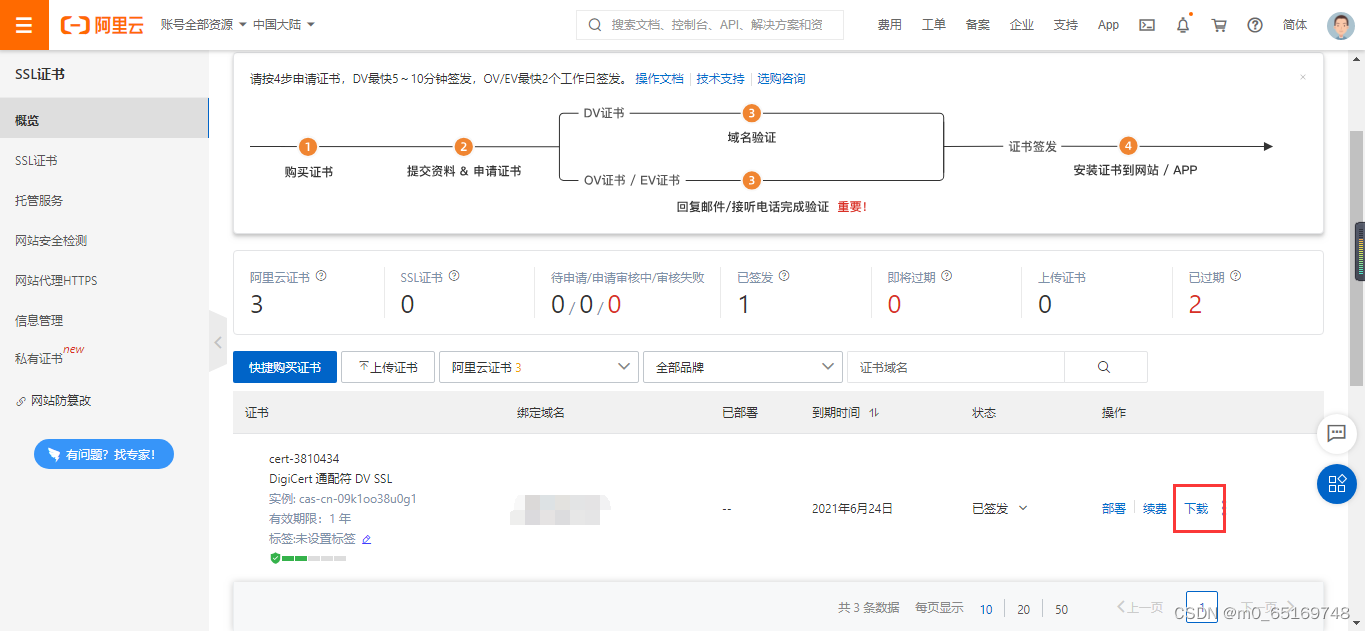The height and width of the screenshot is (631, 1365).
Task: Open the shopping cart icon
Action: point(1219,25)
